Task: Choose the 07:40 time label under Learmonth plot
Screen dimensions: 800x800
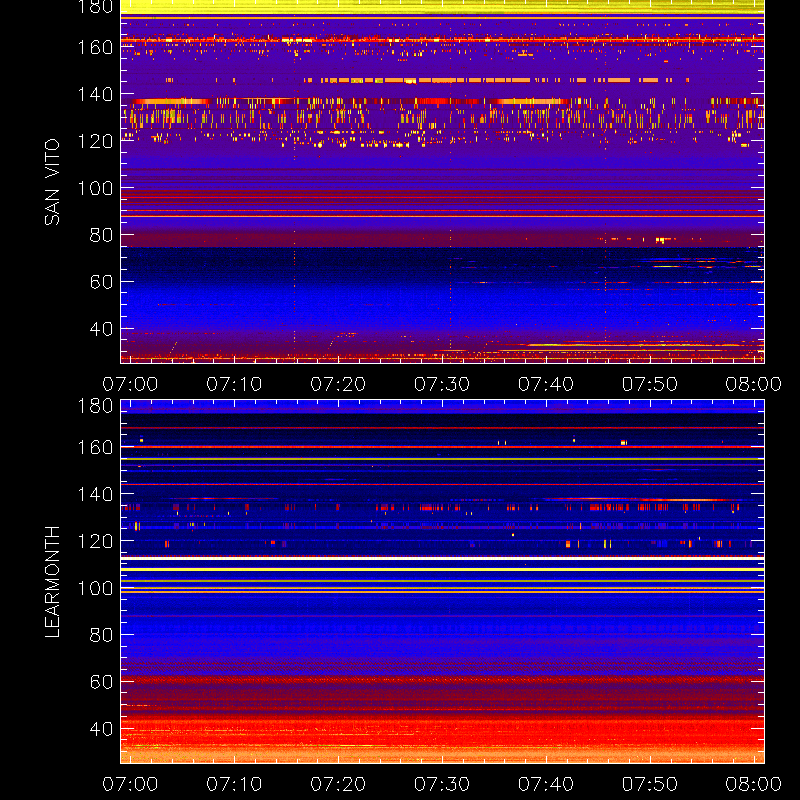Action: [x=546, y=784]
